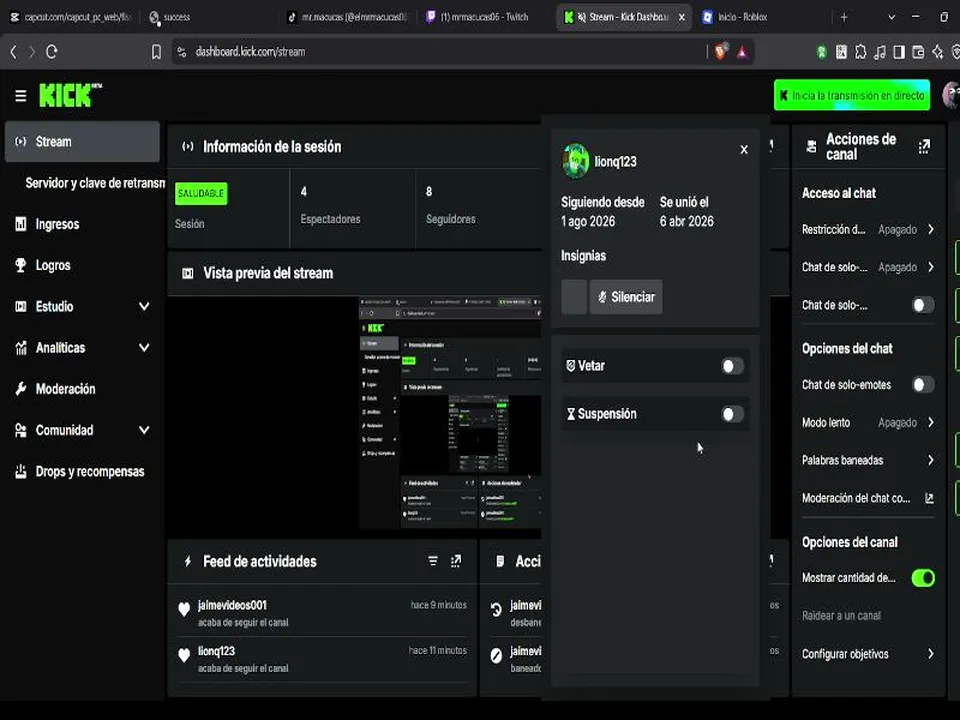Click the Moderación wrench icon
This screenshot has height=720, width=960.
(21, 389)
